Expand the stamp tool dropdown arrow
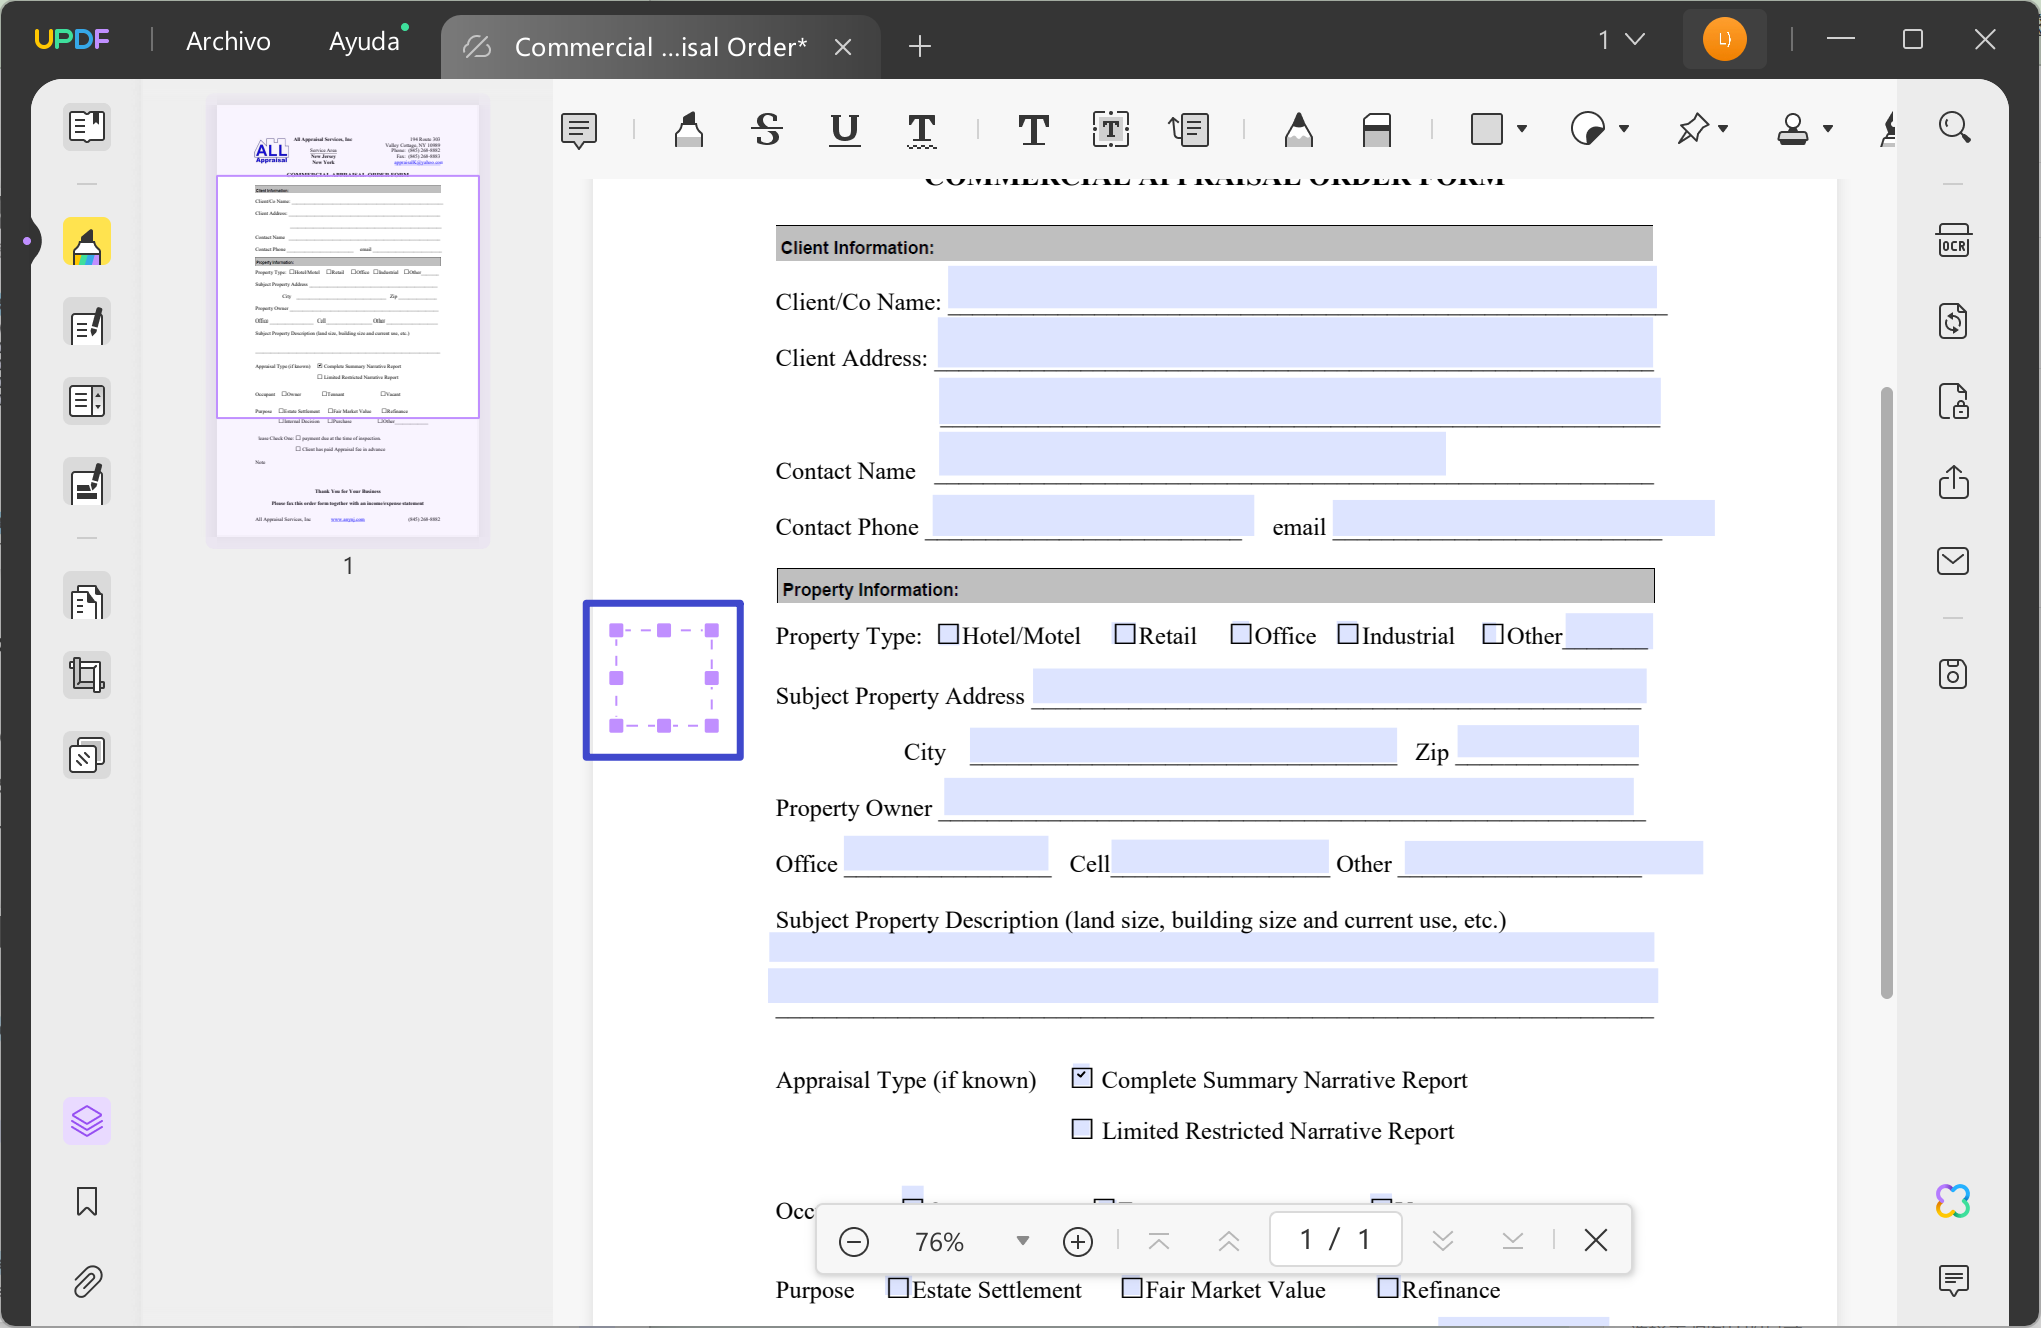This screenshot has height=1328, width=2041. [x=1828, y=129]
